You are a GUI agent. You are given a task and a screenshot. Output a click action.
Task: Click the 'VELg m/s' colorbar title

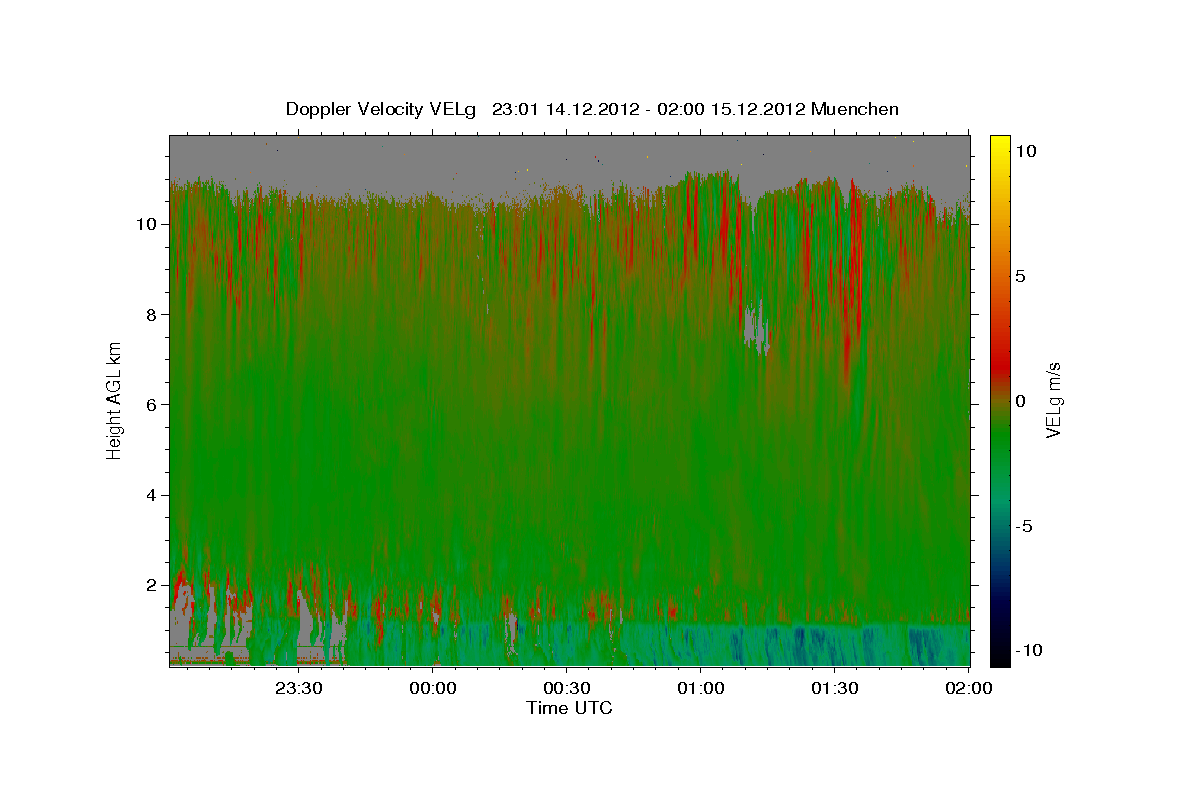click(1053, 400)
